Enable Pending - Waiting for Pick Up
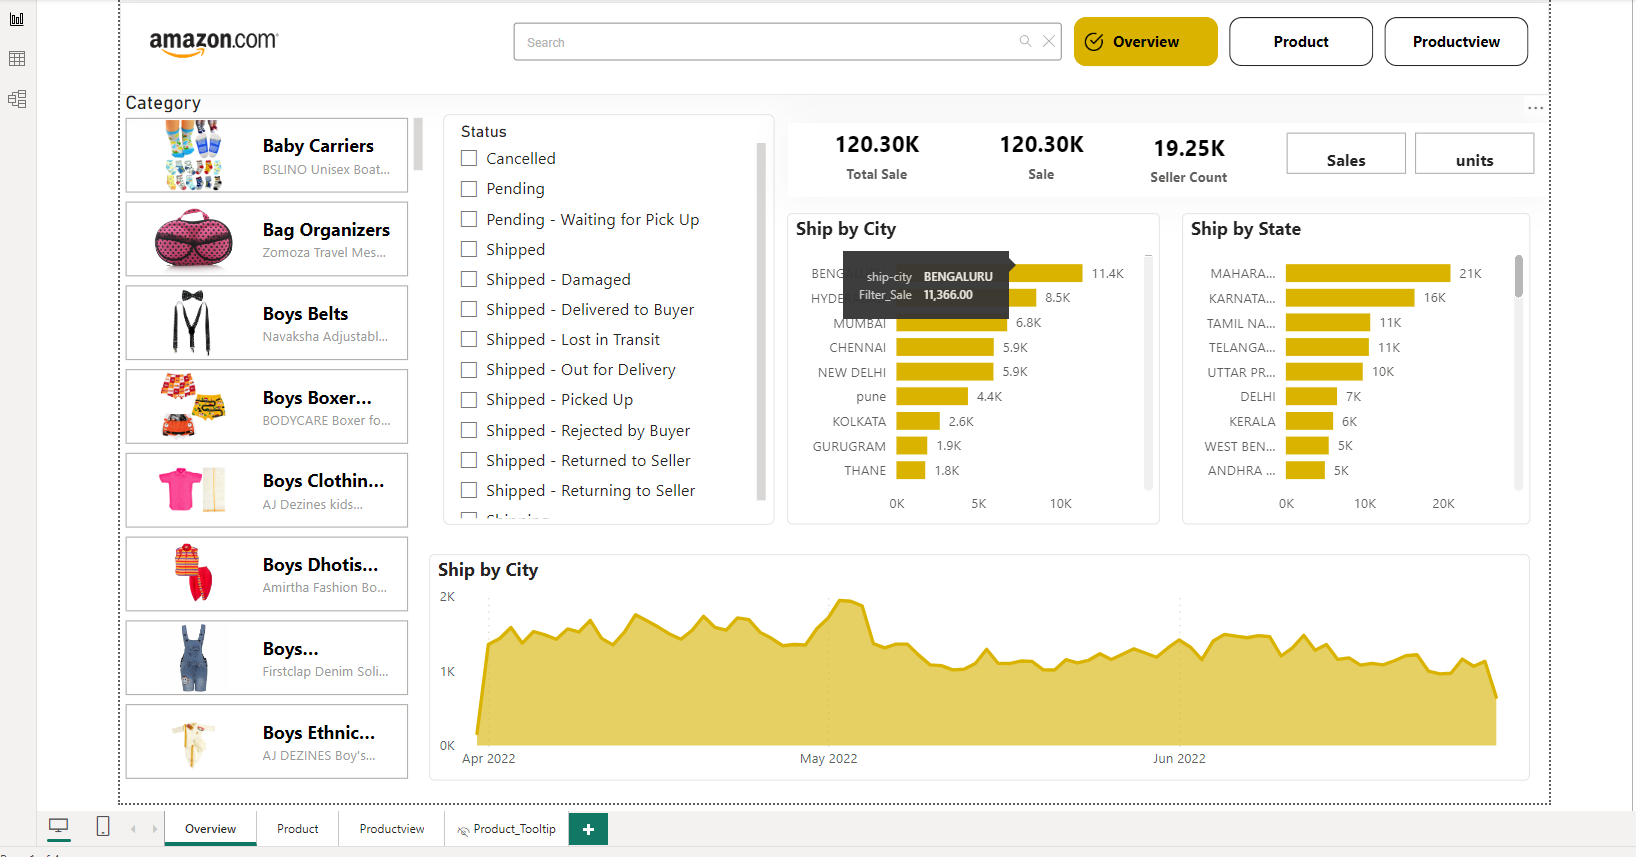The image size is (1636, 857). [469, 219]
